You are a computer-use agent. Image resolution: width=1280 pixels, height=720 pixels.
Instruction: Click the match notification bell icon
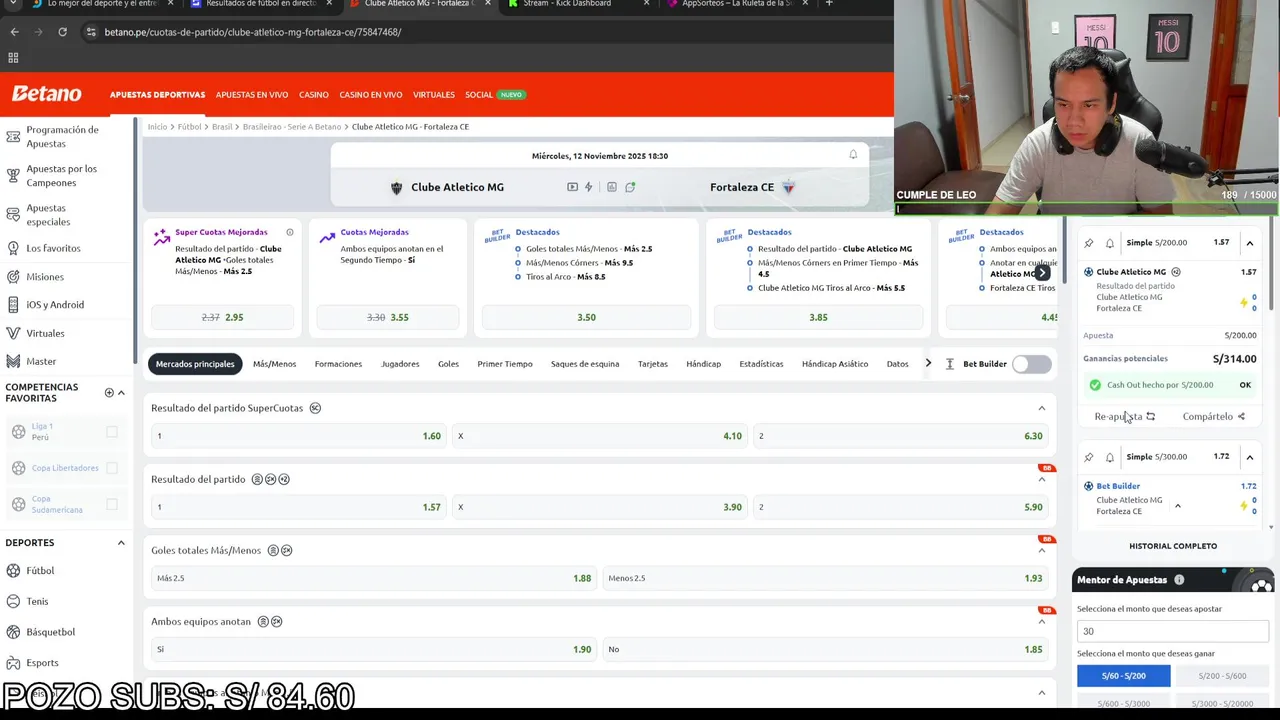click(x=853, y=155)
